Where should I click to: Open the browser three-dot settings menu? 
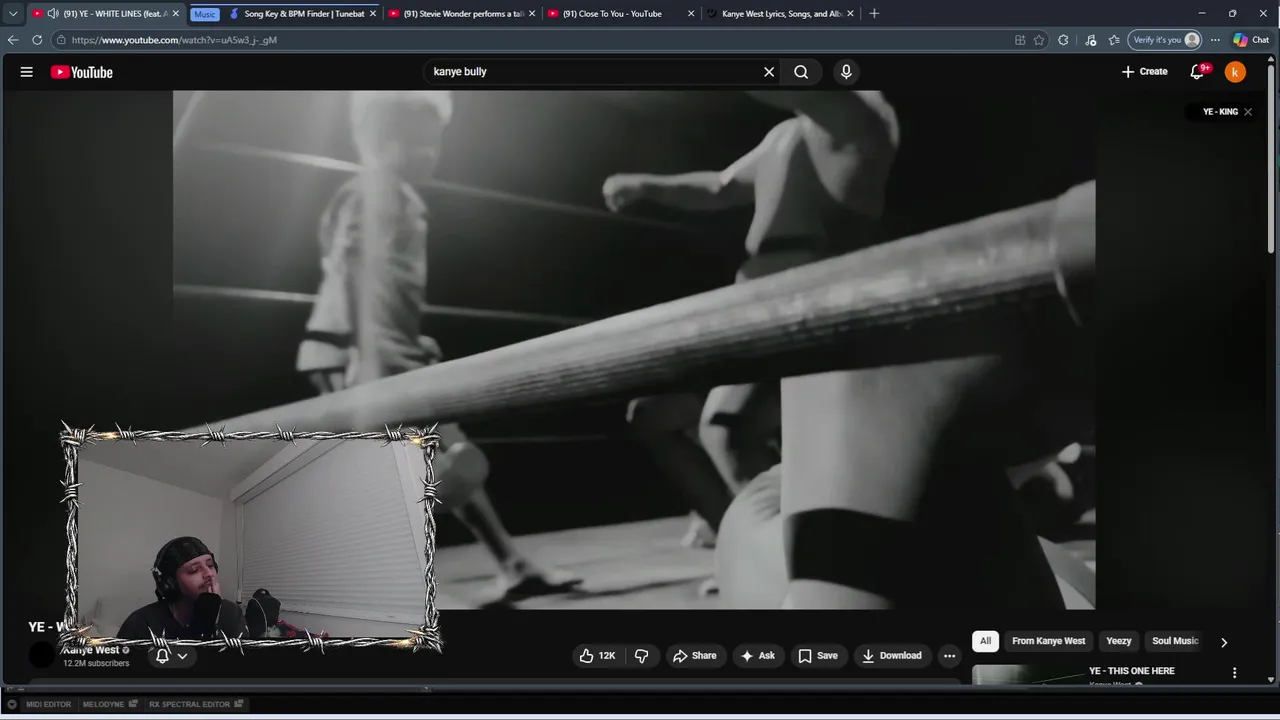tap(1215, 40)
